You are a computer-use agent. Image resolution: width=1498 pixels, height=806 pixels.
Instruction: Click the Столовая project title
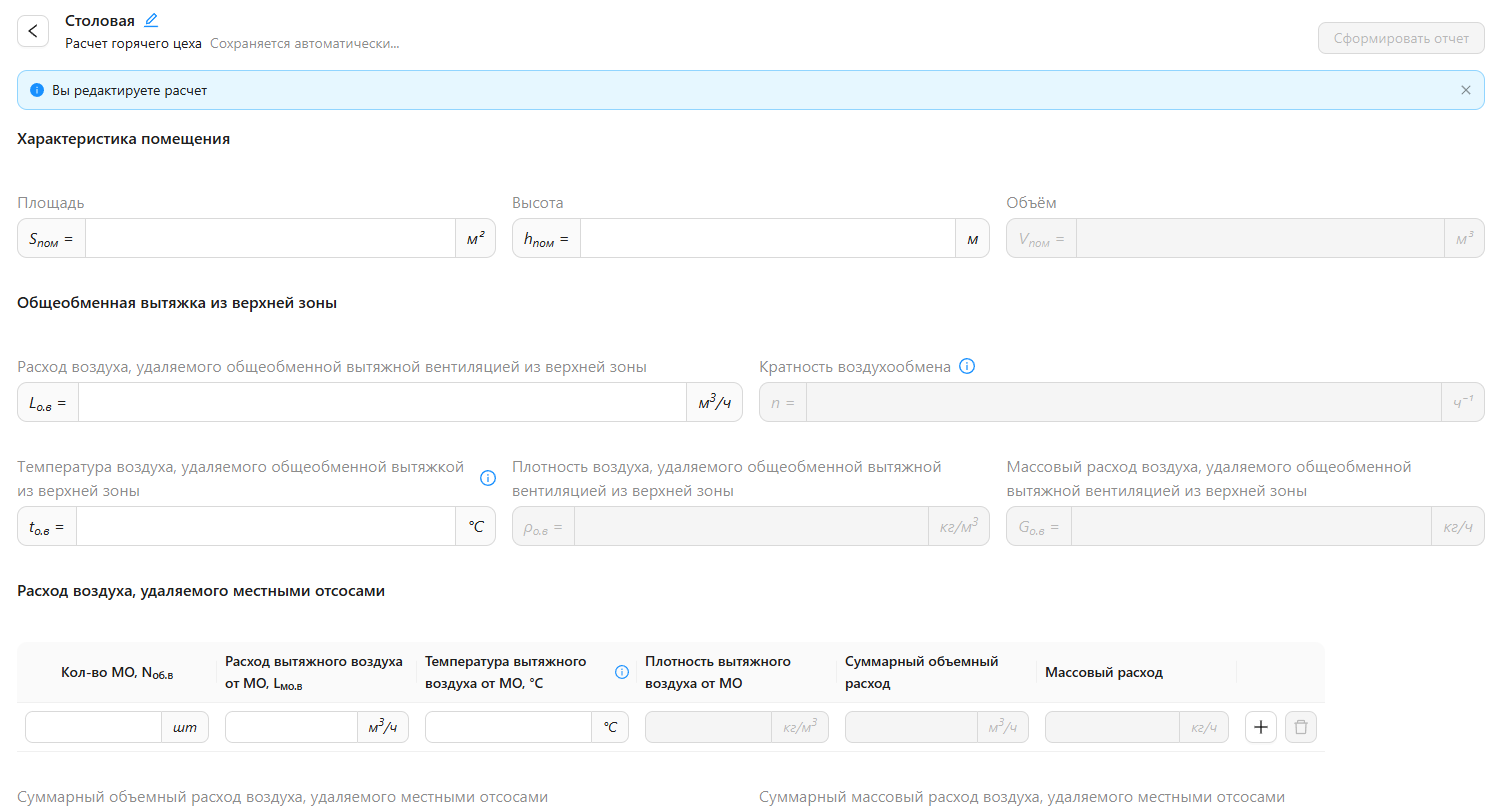pyautogui.click(x=100, y=20)
